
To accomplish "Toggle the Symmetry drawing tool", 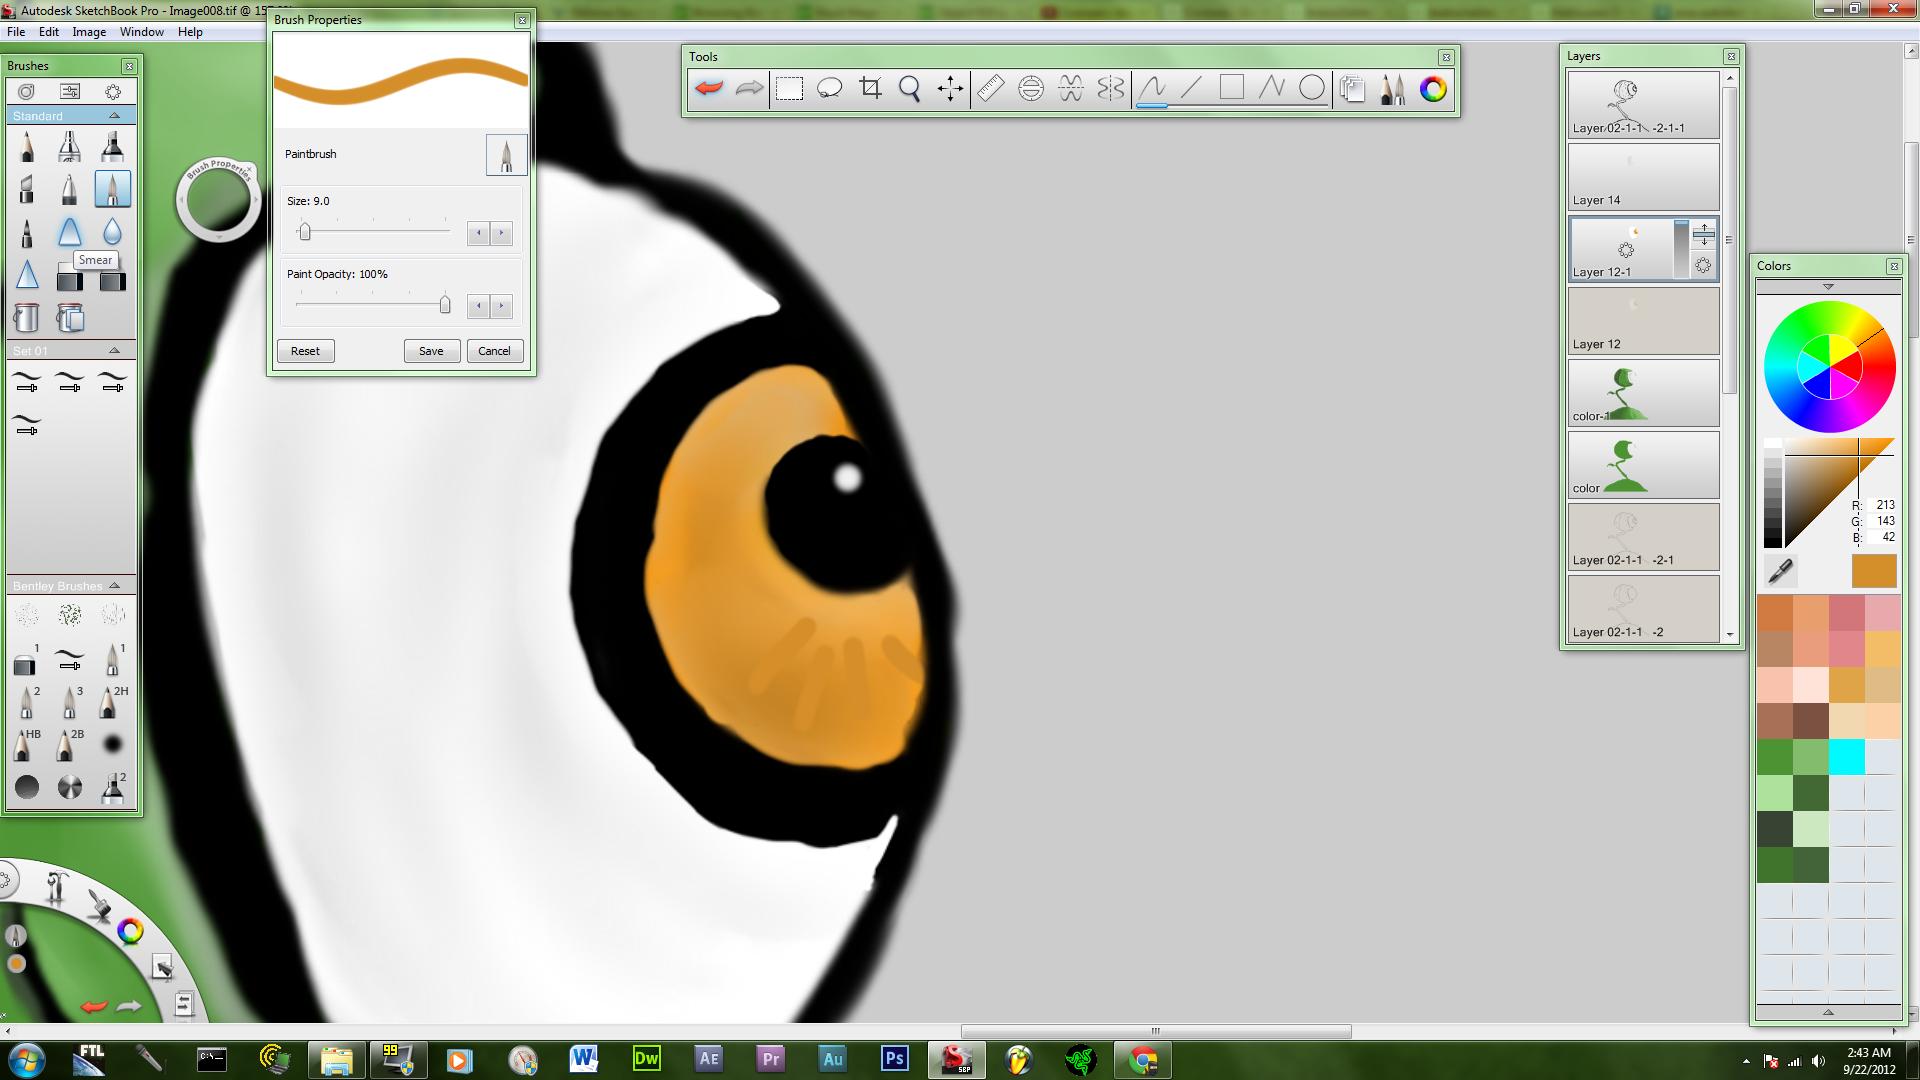I will click(x=1111, y=89).
